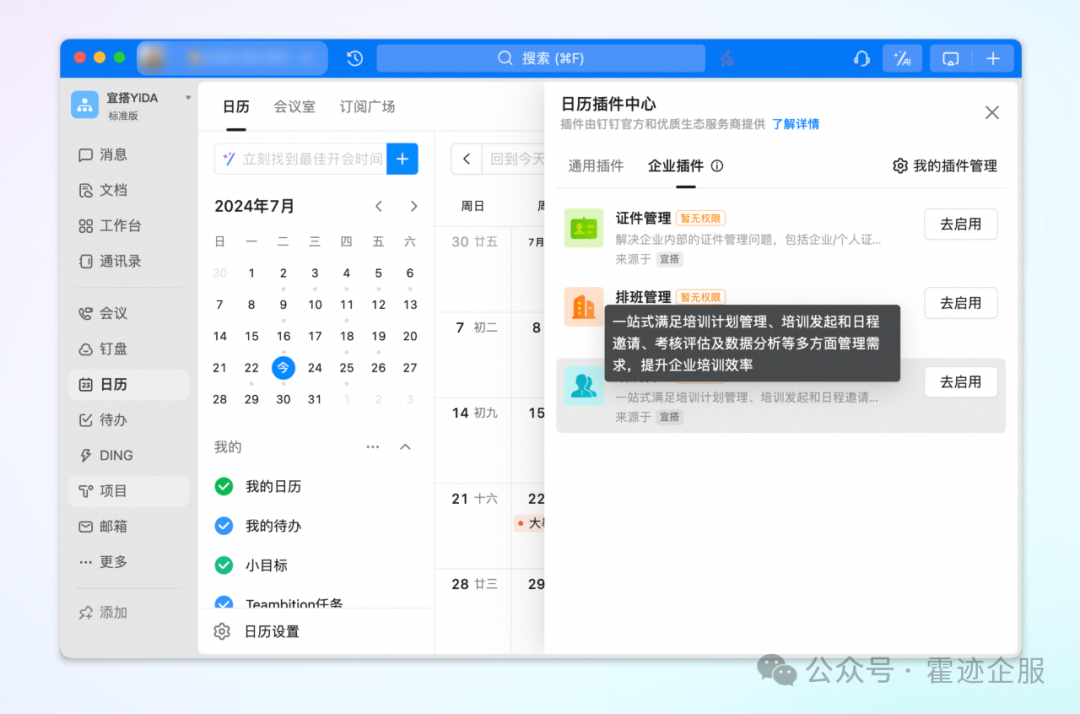This screenshot has height=714, width=1080.
Task: Click the 证件管理 plugin icon
Action: click(x=583, y=227)
